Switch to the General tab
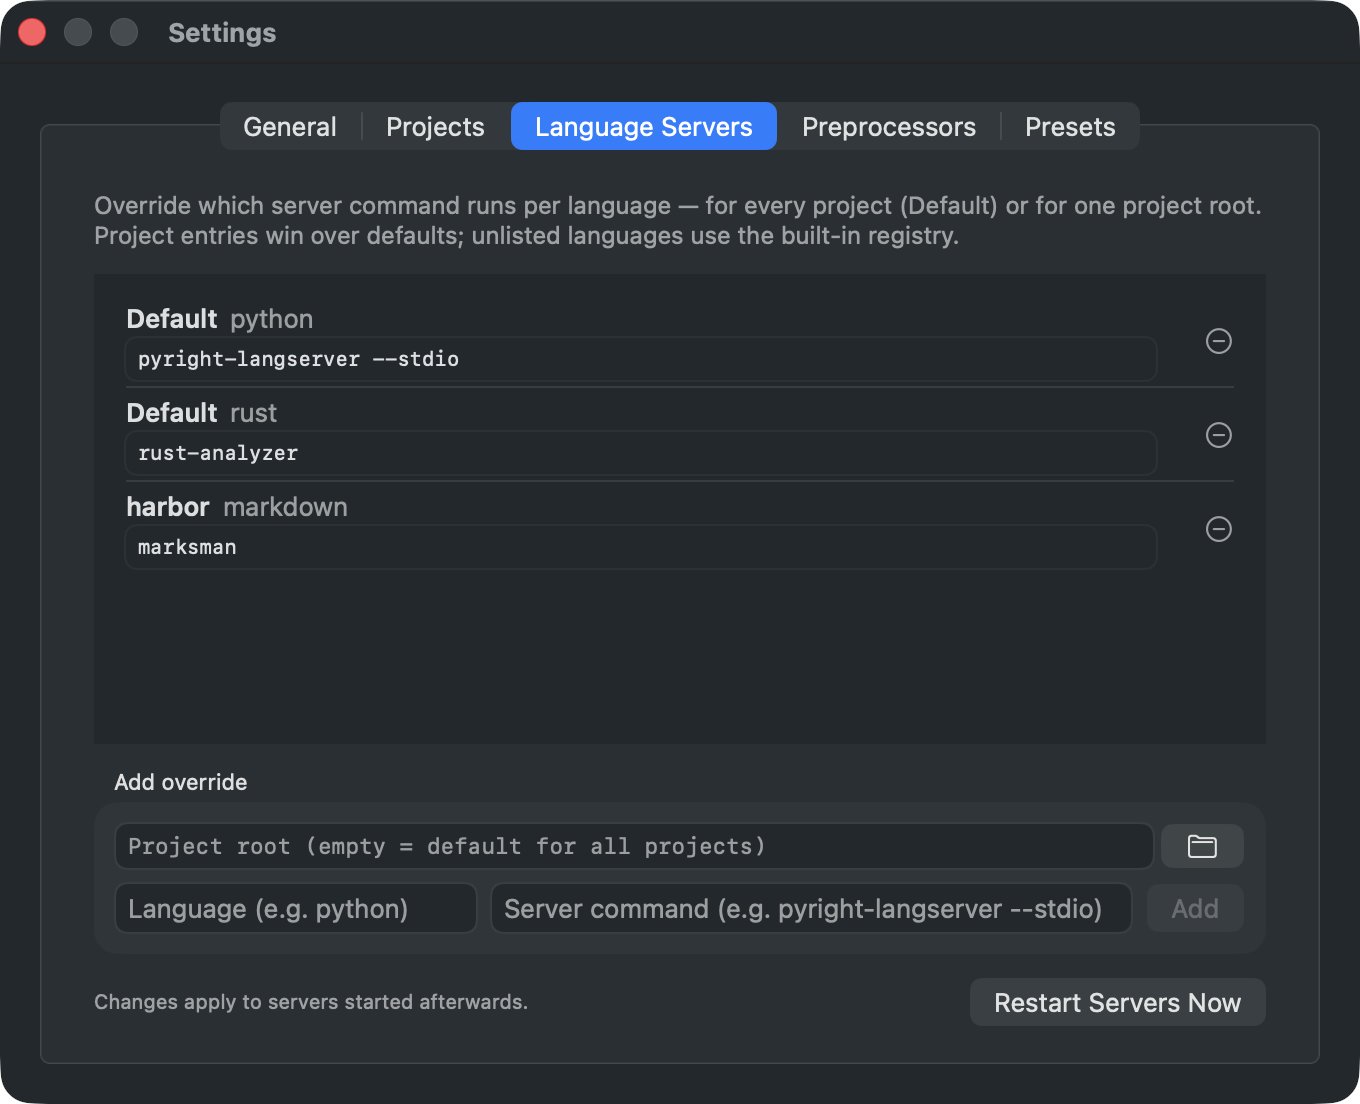The width and height of the screenshot is (1360, 1104). [290, 127]
